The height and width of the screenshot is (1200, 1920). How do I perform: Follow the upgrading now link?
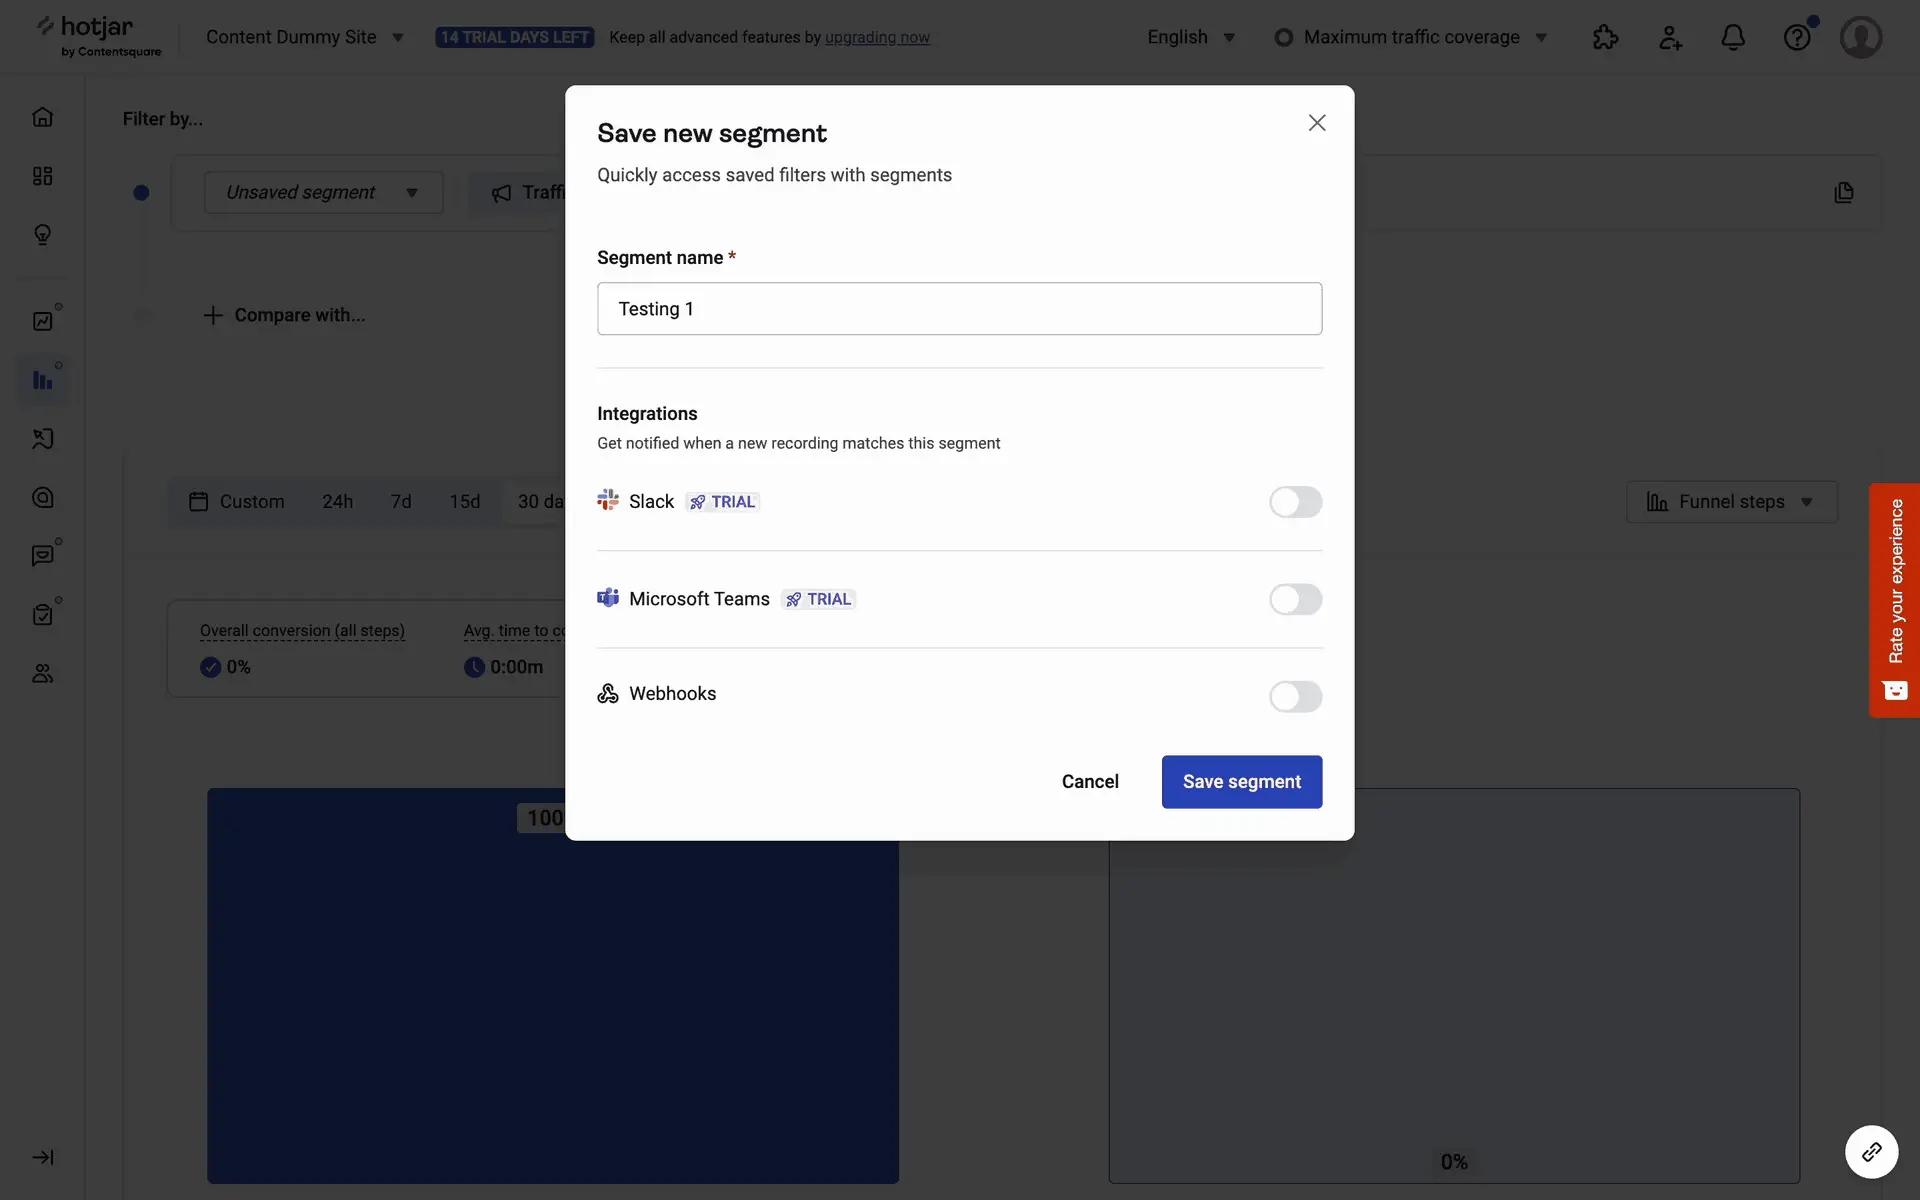coord(877,37)
